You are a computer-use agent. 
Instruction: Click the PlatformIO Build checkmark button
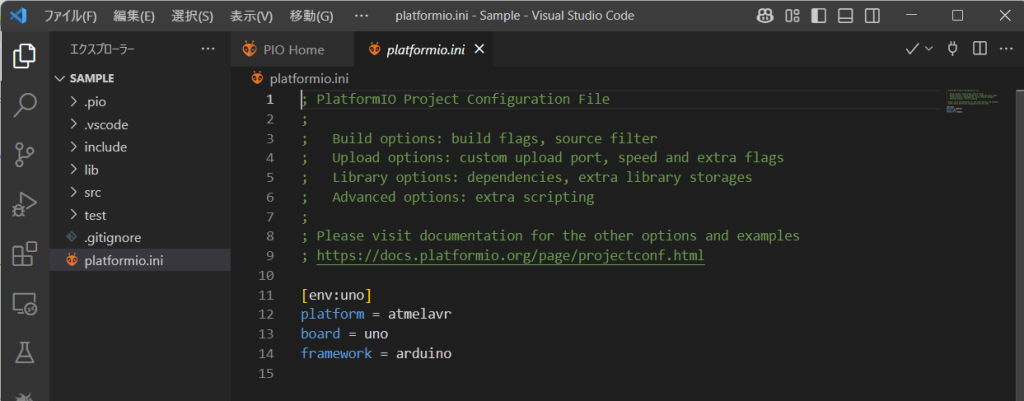pos(912,49)
